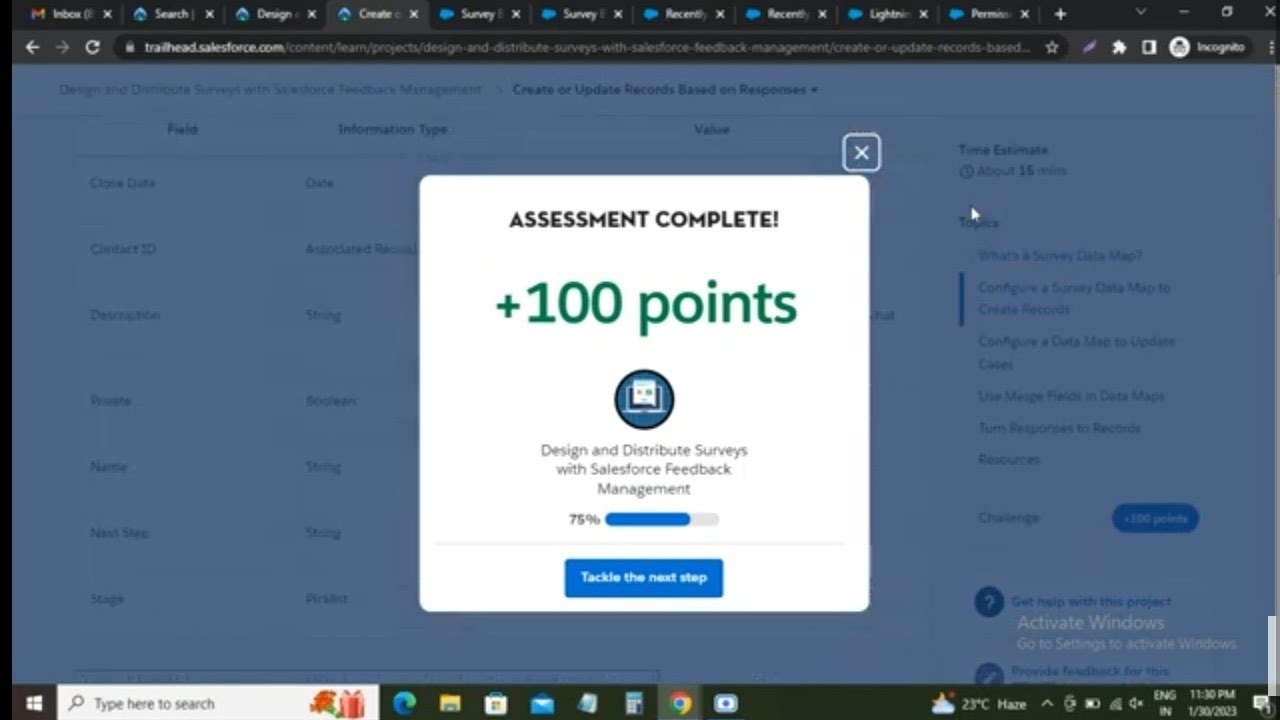
Task: Open a new browser tab
Action: (x=1060, y=14)
